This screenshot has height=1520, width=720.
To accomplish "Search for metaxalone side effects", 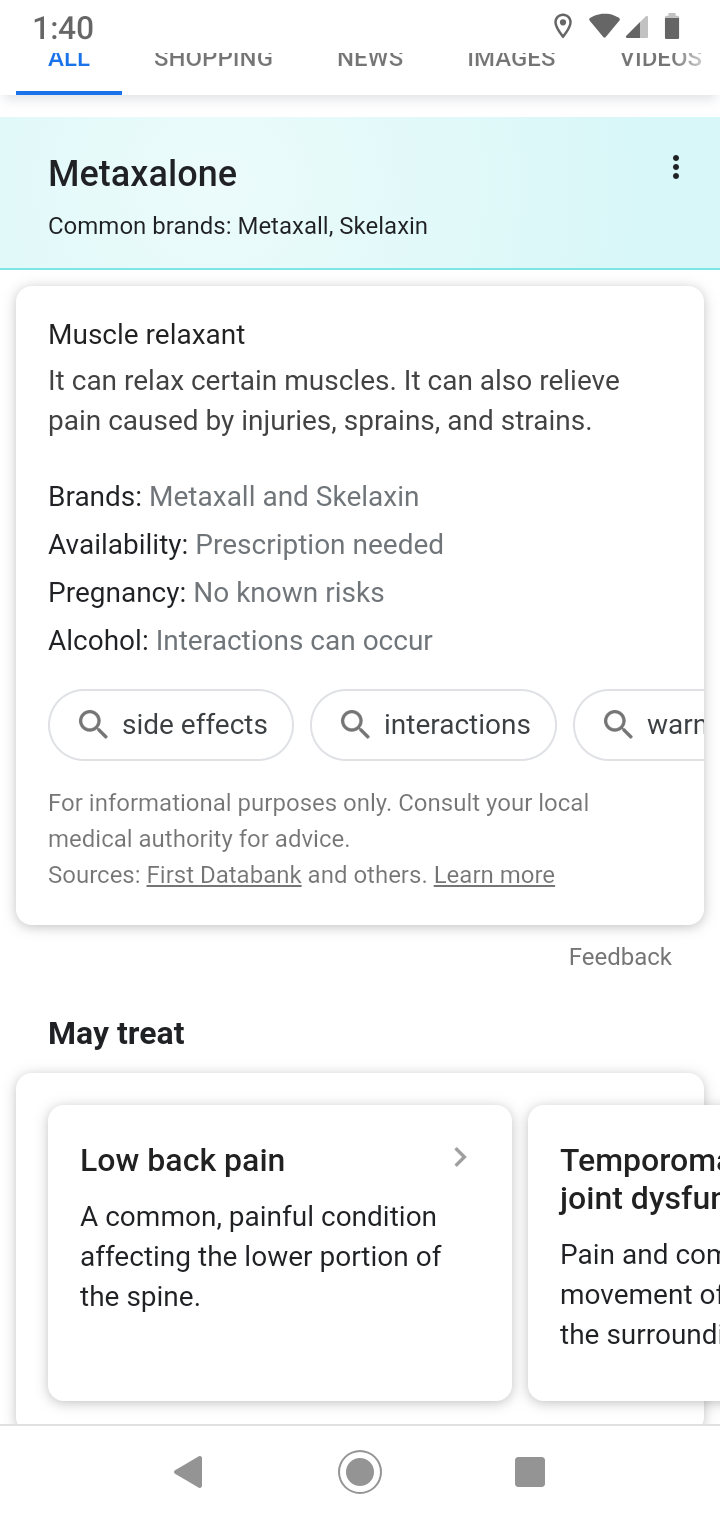I will tap(171, 724).
